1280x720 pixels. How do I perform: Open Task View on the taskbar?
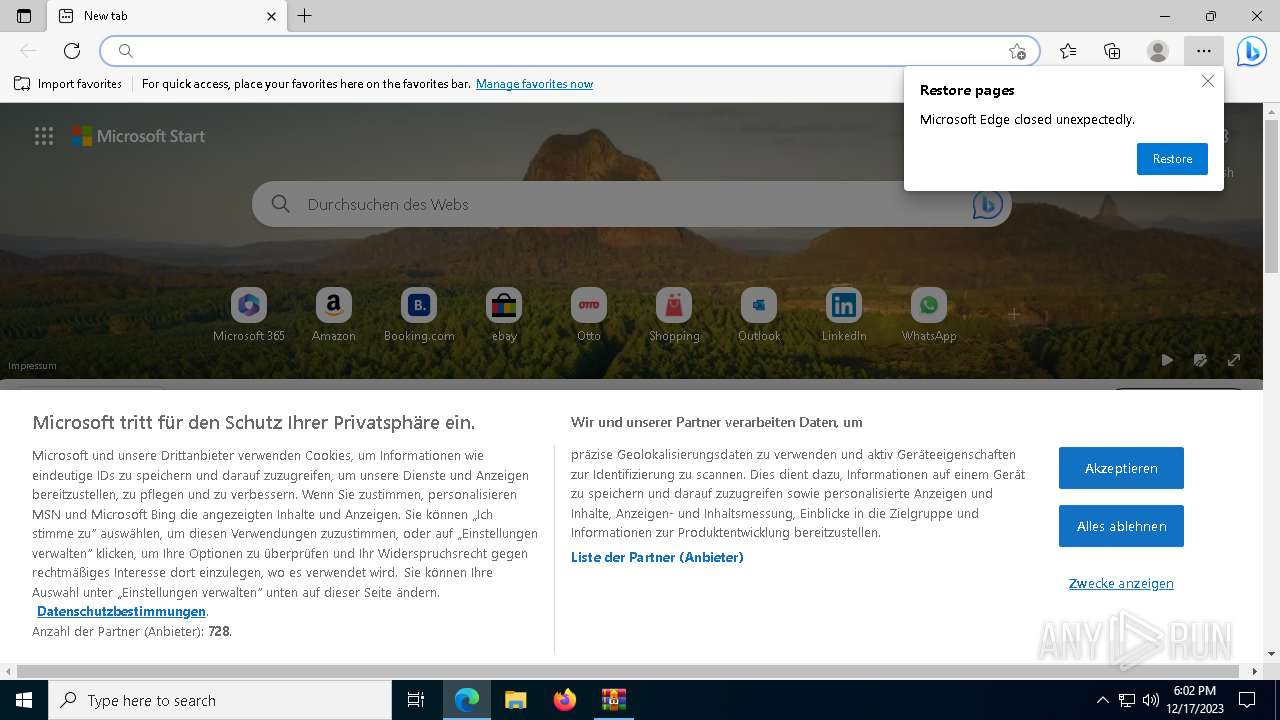pos(416,700)
